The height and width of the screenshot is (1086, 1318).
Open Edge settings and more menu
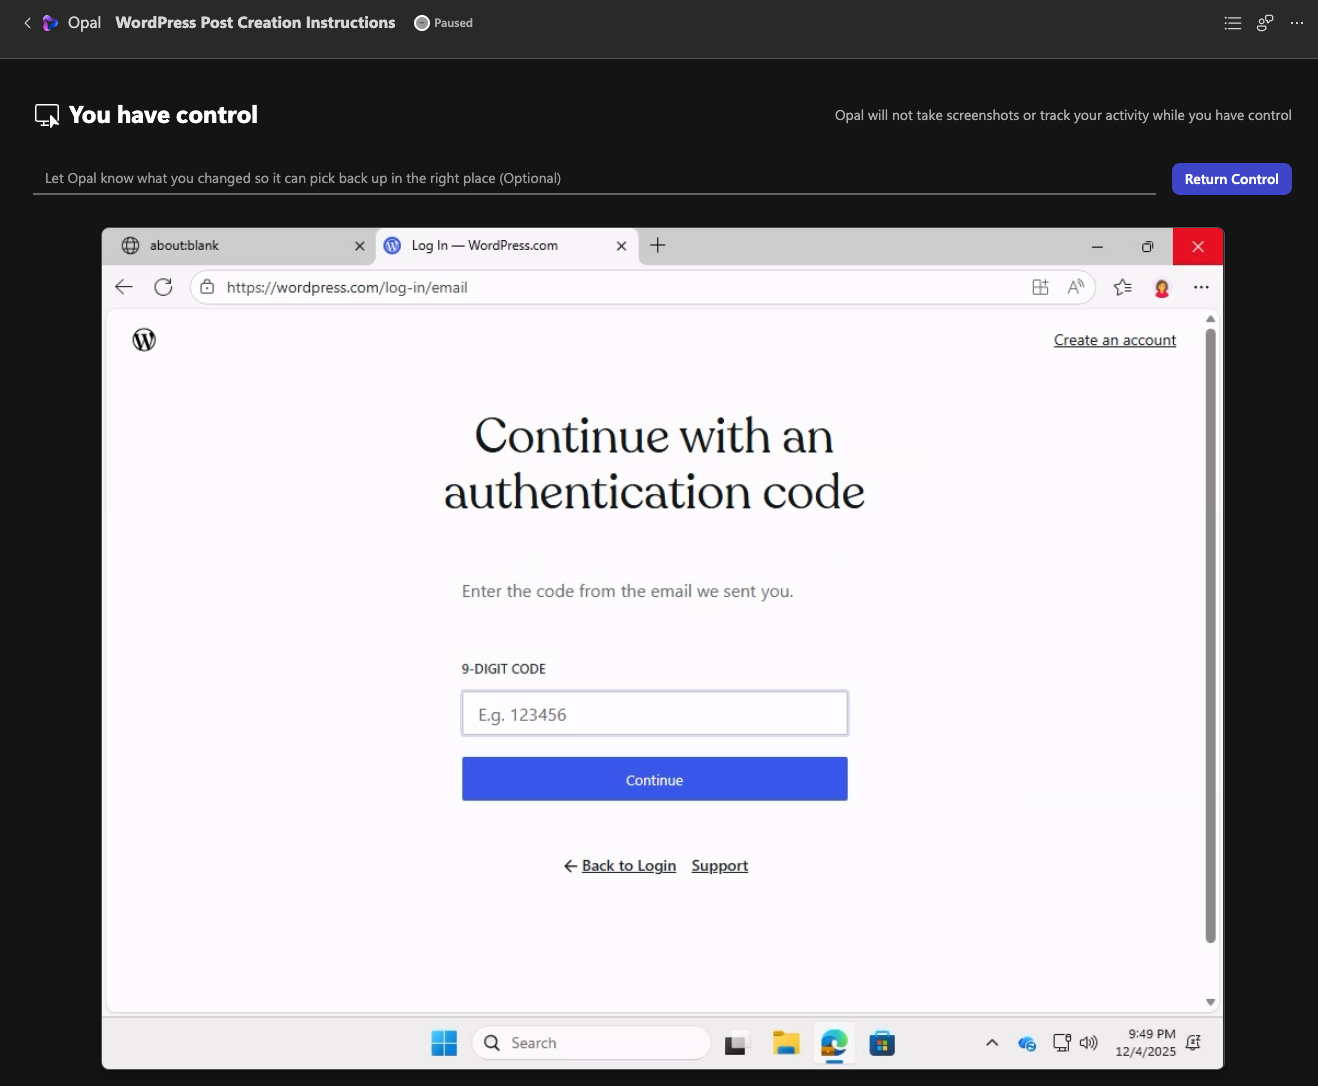click(x=1201, y=287)
